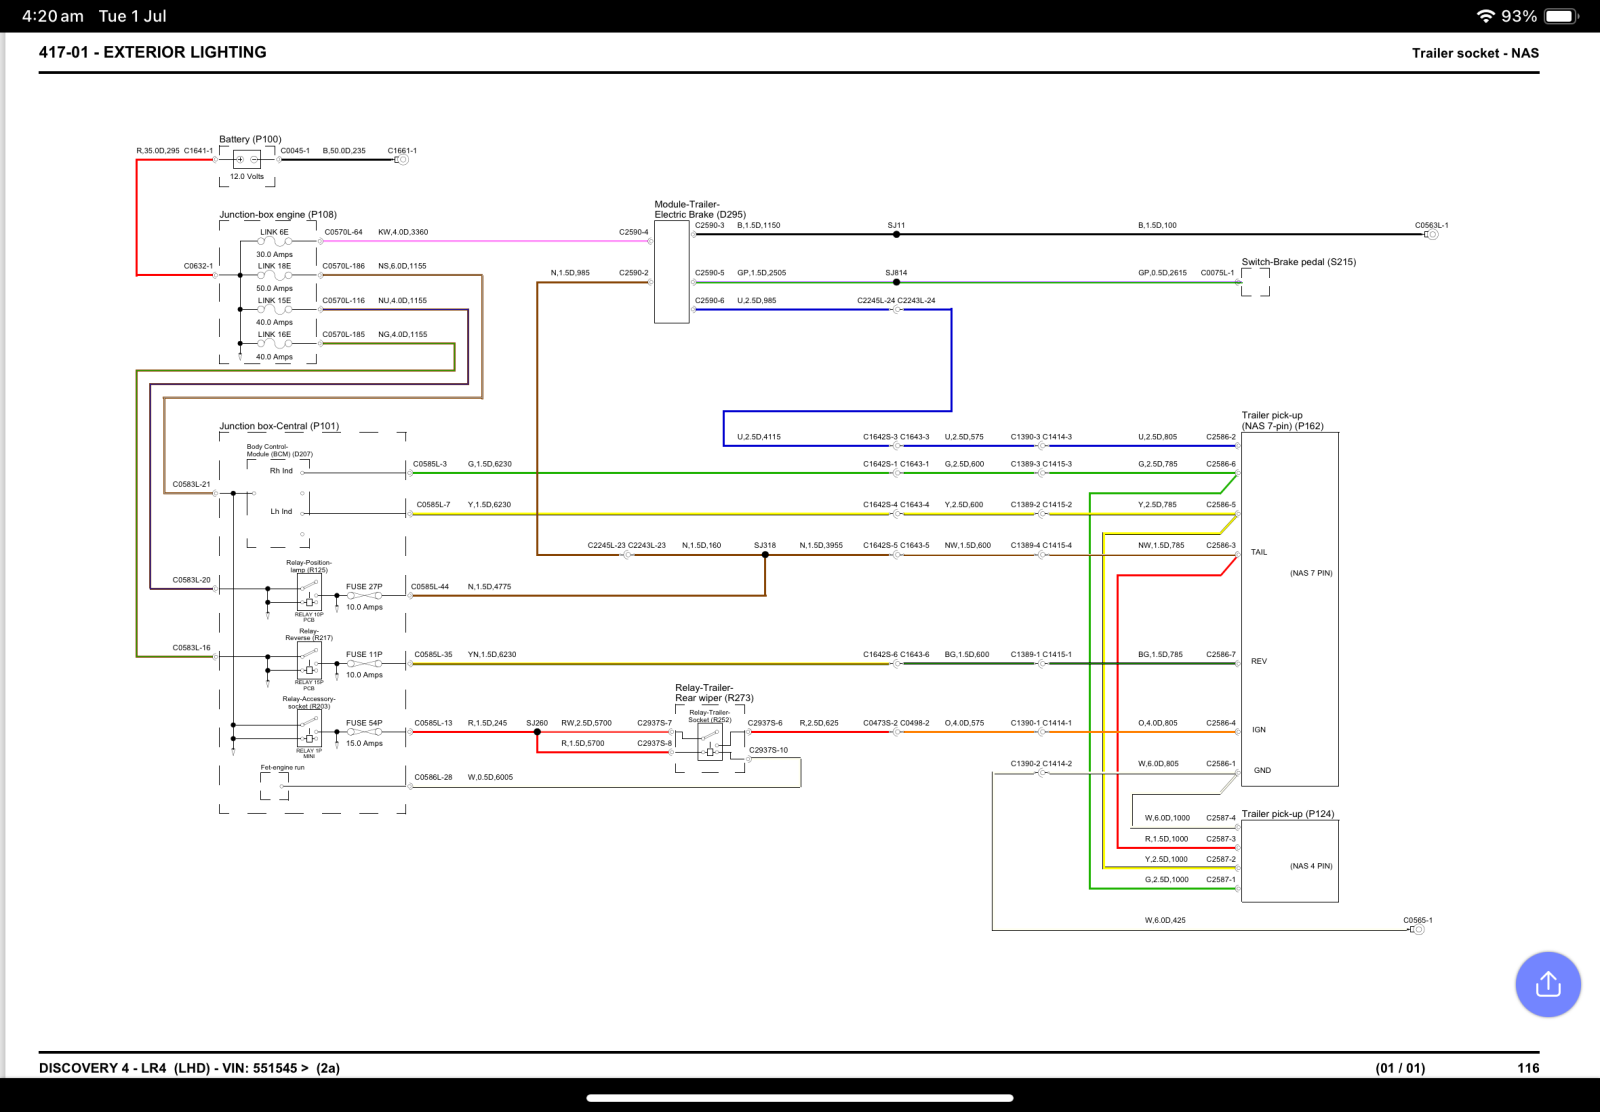1600x1112 pixels.
Task: Tap the C0585L-44 connector label
Action: pyautogui.click(x=430, y=587)
